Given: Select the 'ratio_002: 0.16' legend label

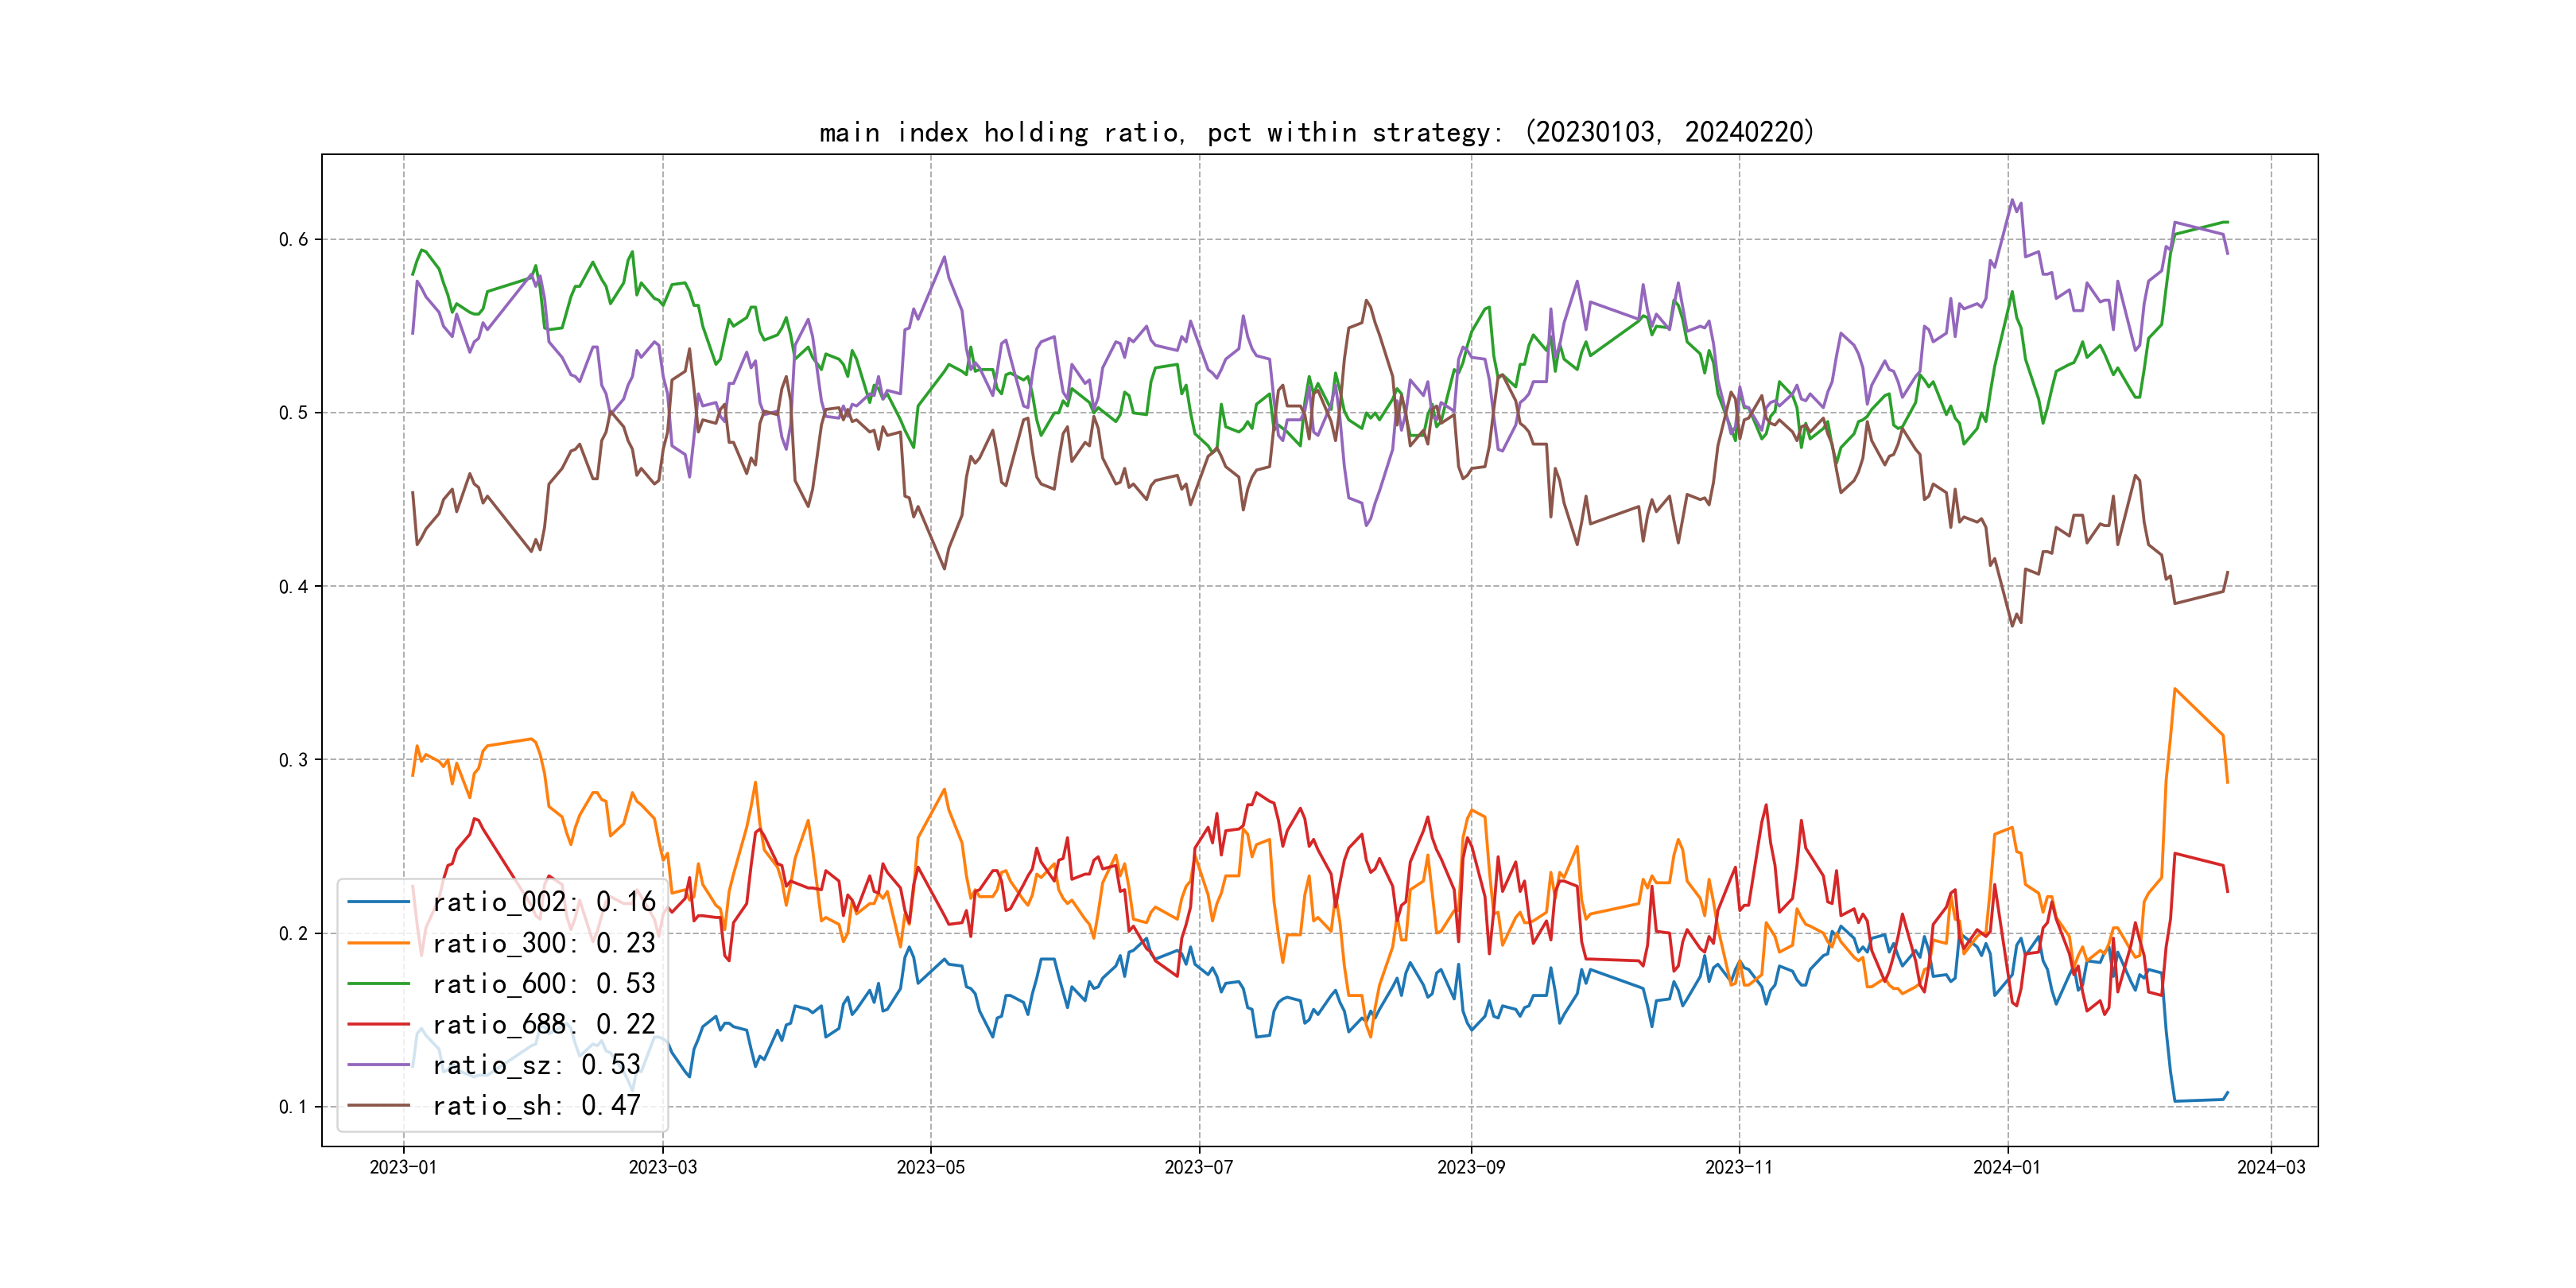Looking at the screenshot, I should [543, 902].
